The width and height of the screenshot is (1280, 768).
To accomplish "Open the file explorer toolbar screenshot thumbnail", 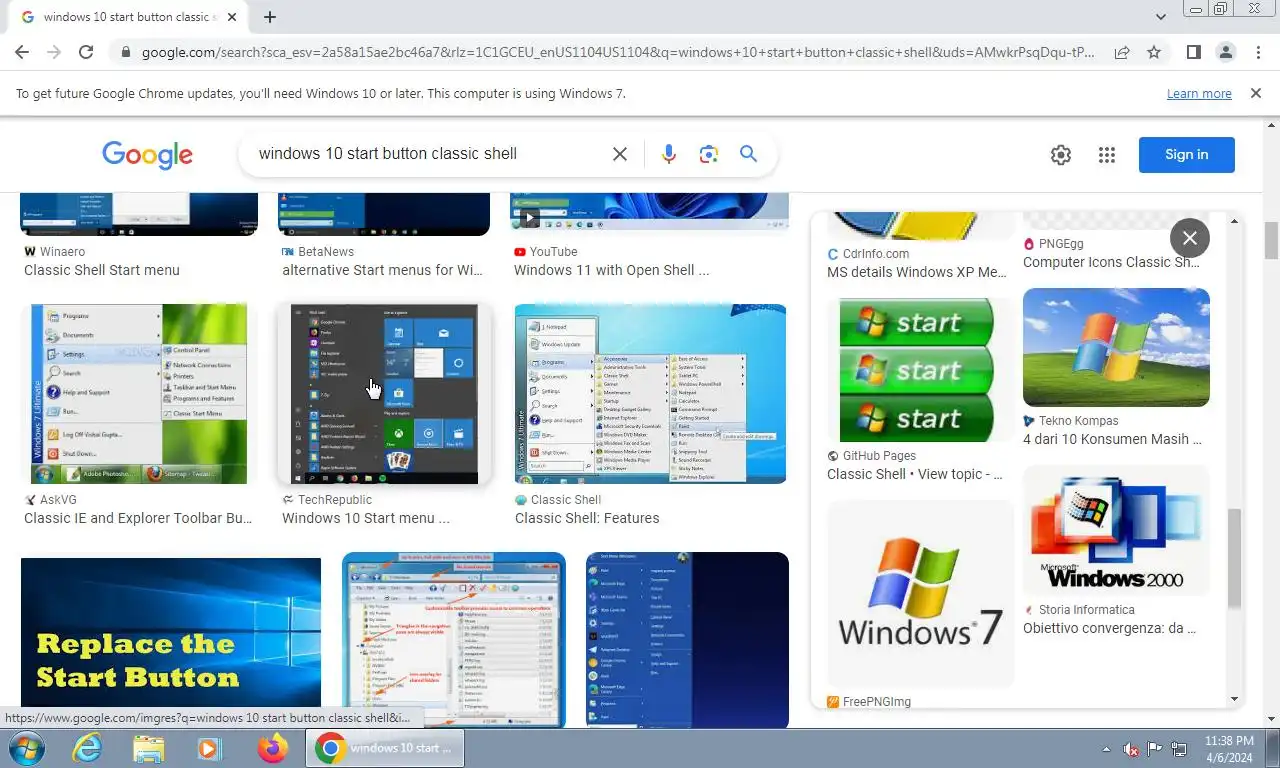I will pyautogui.click(x=454, y=640).
